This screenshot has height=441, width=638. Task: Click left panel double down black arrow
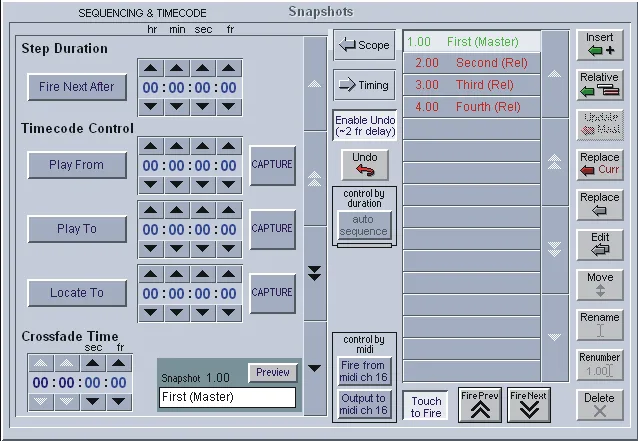point(315,273)
